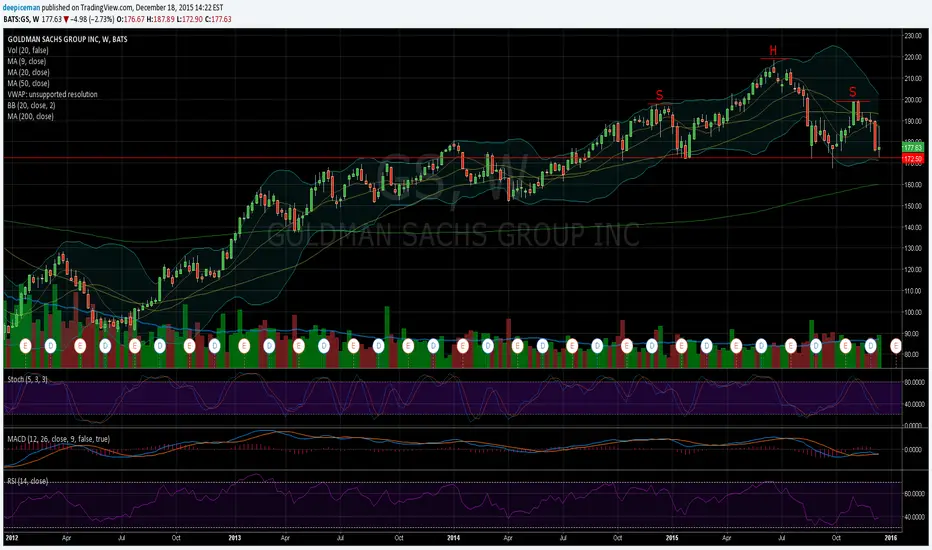Select the MA (20, close) indicator label

pyautogui.click(x=29, y=73)
